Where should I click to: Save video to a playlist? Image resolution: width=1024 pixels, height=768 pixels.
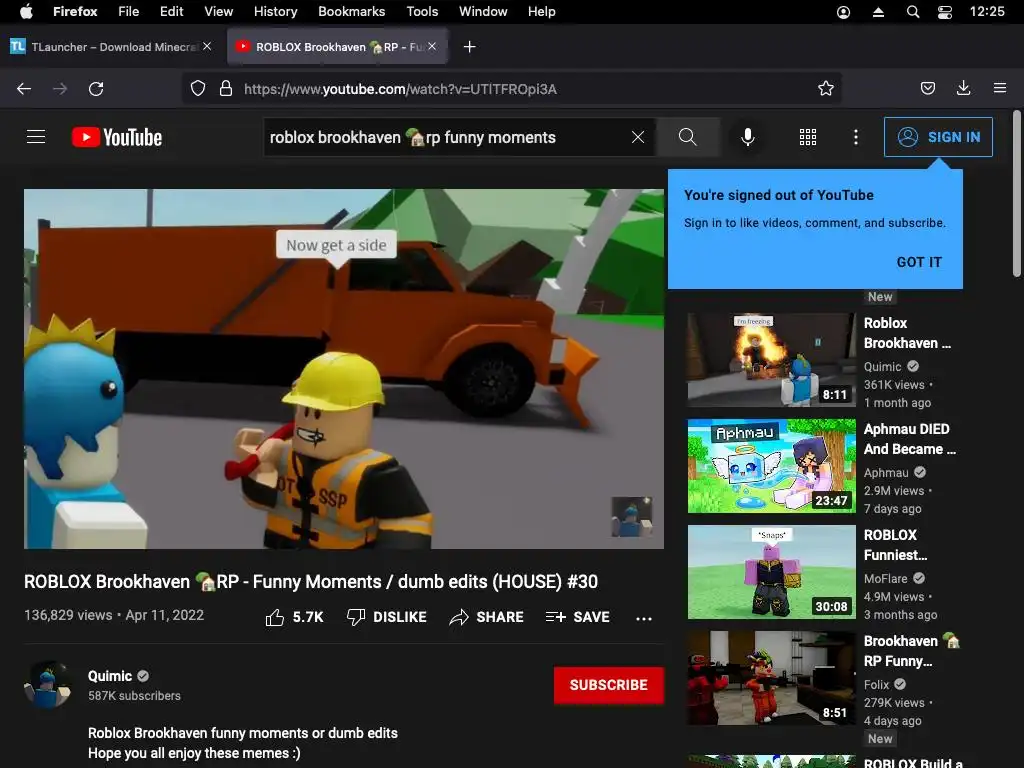pos(577,617)
